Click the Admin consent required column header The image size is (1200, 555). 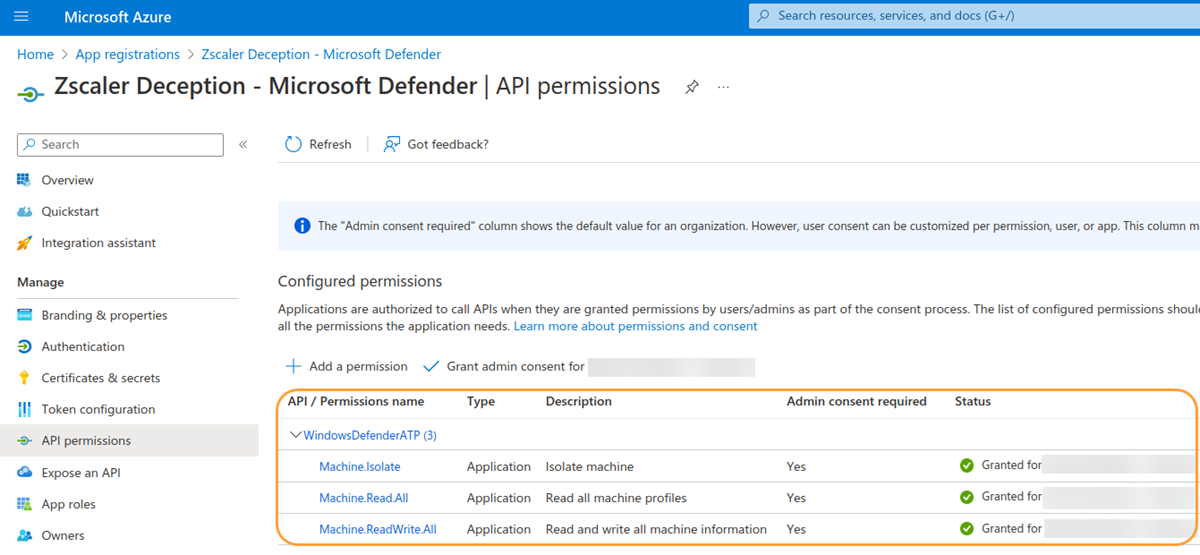pos(857,401)
